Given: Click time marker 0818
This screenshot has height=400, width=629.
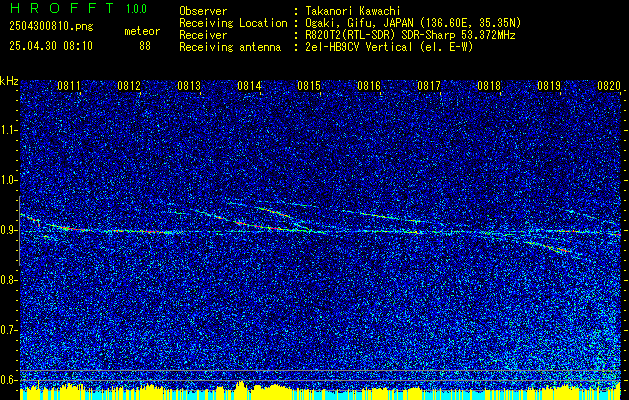Looking at the screenshot, I should 489,85.
